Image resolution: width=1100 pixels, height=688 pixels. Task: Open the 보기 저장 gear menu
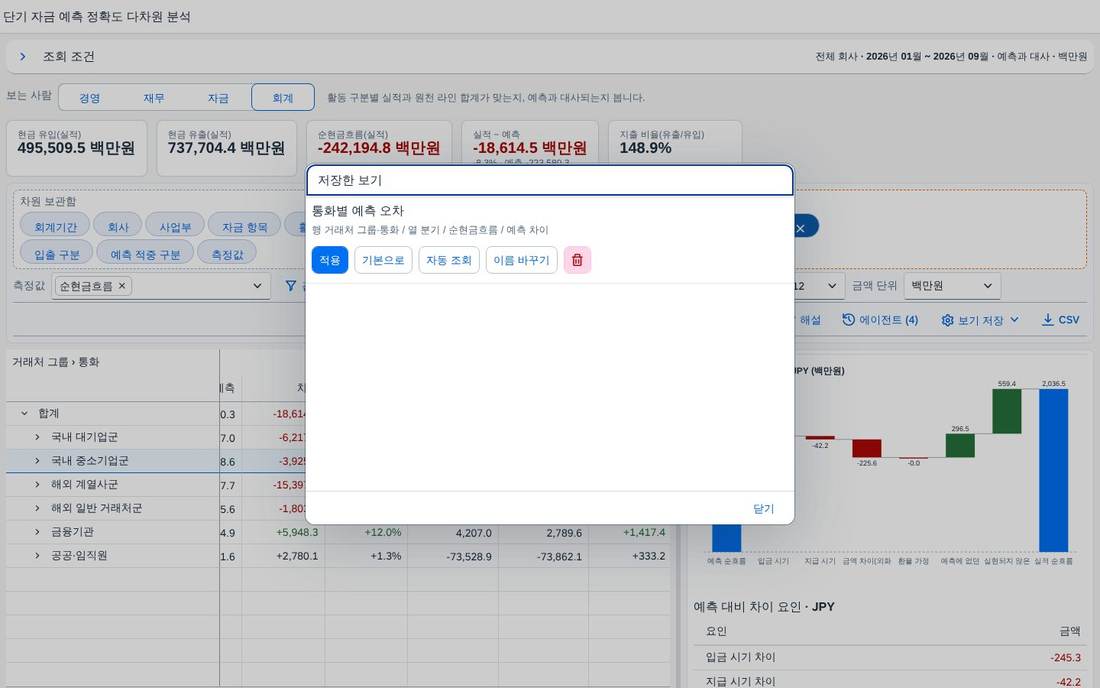tap(980, 320)
